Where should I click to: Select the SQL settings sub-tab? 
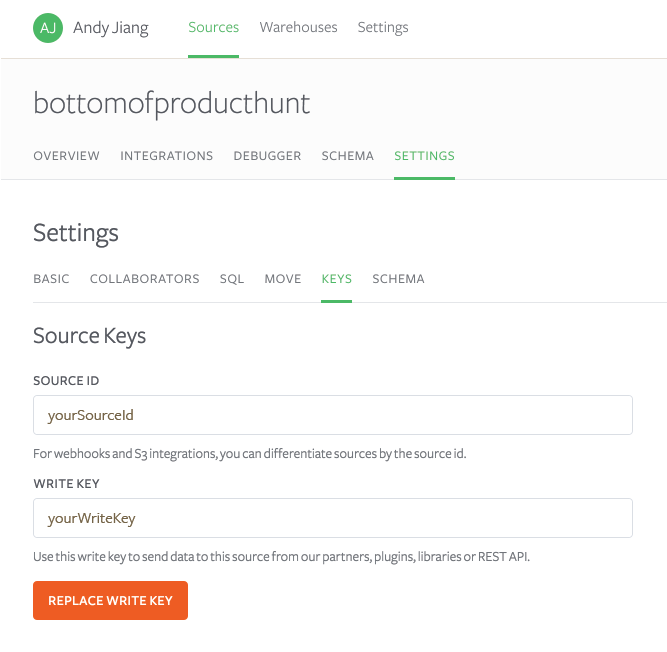tap(232, 279)
